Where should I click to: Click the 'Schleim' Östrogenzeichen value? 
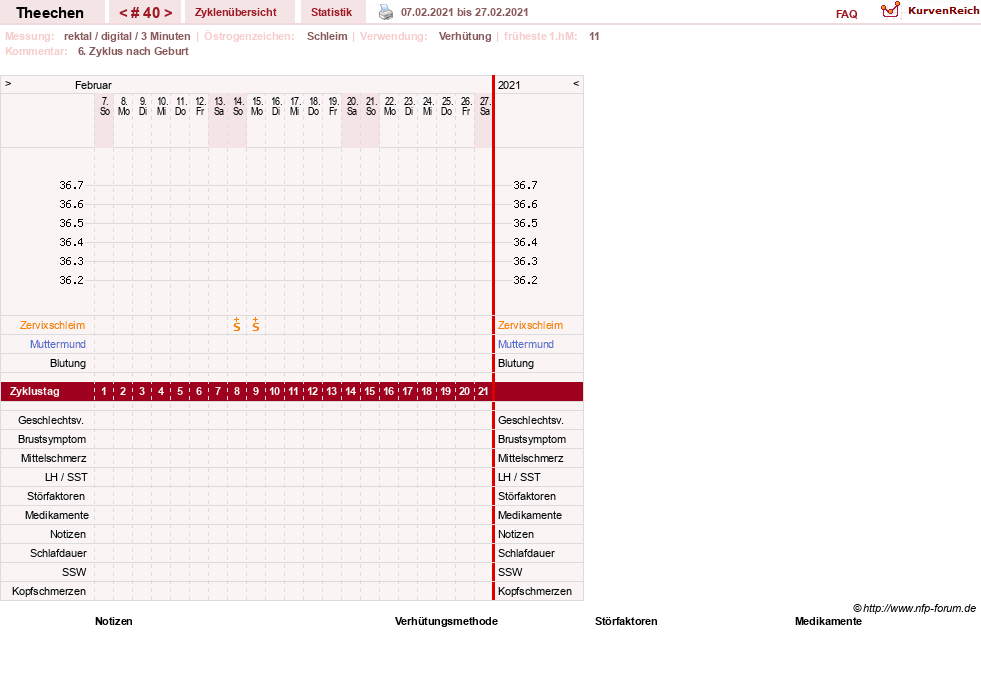pos(327,36)
